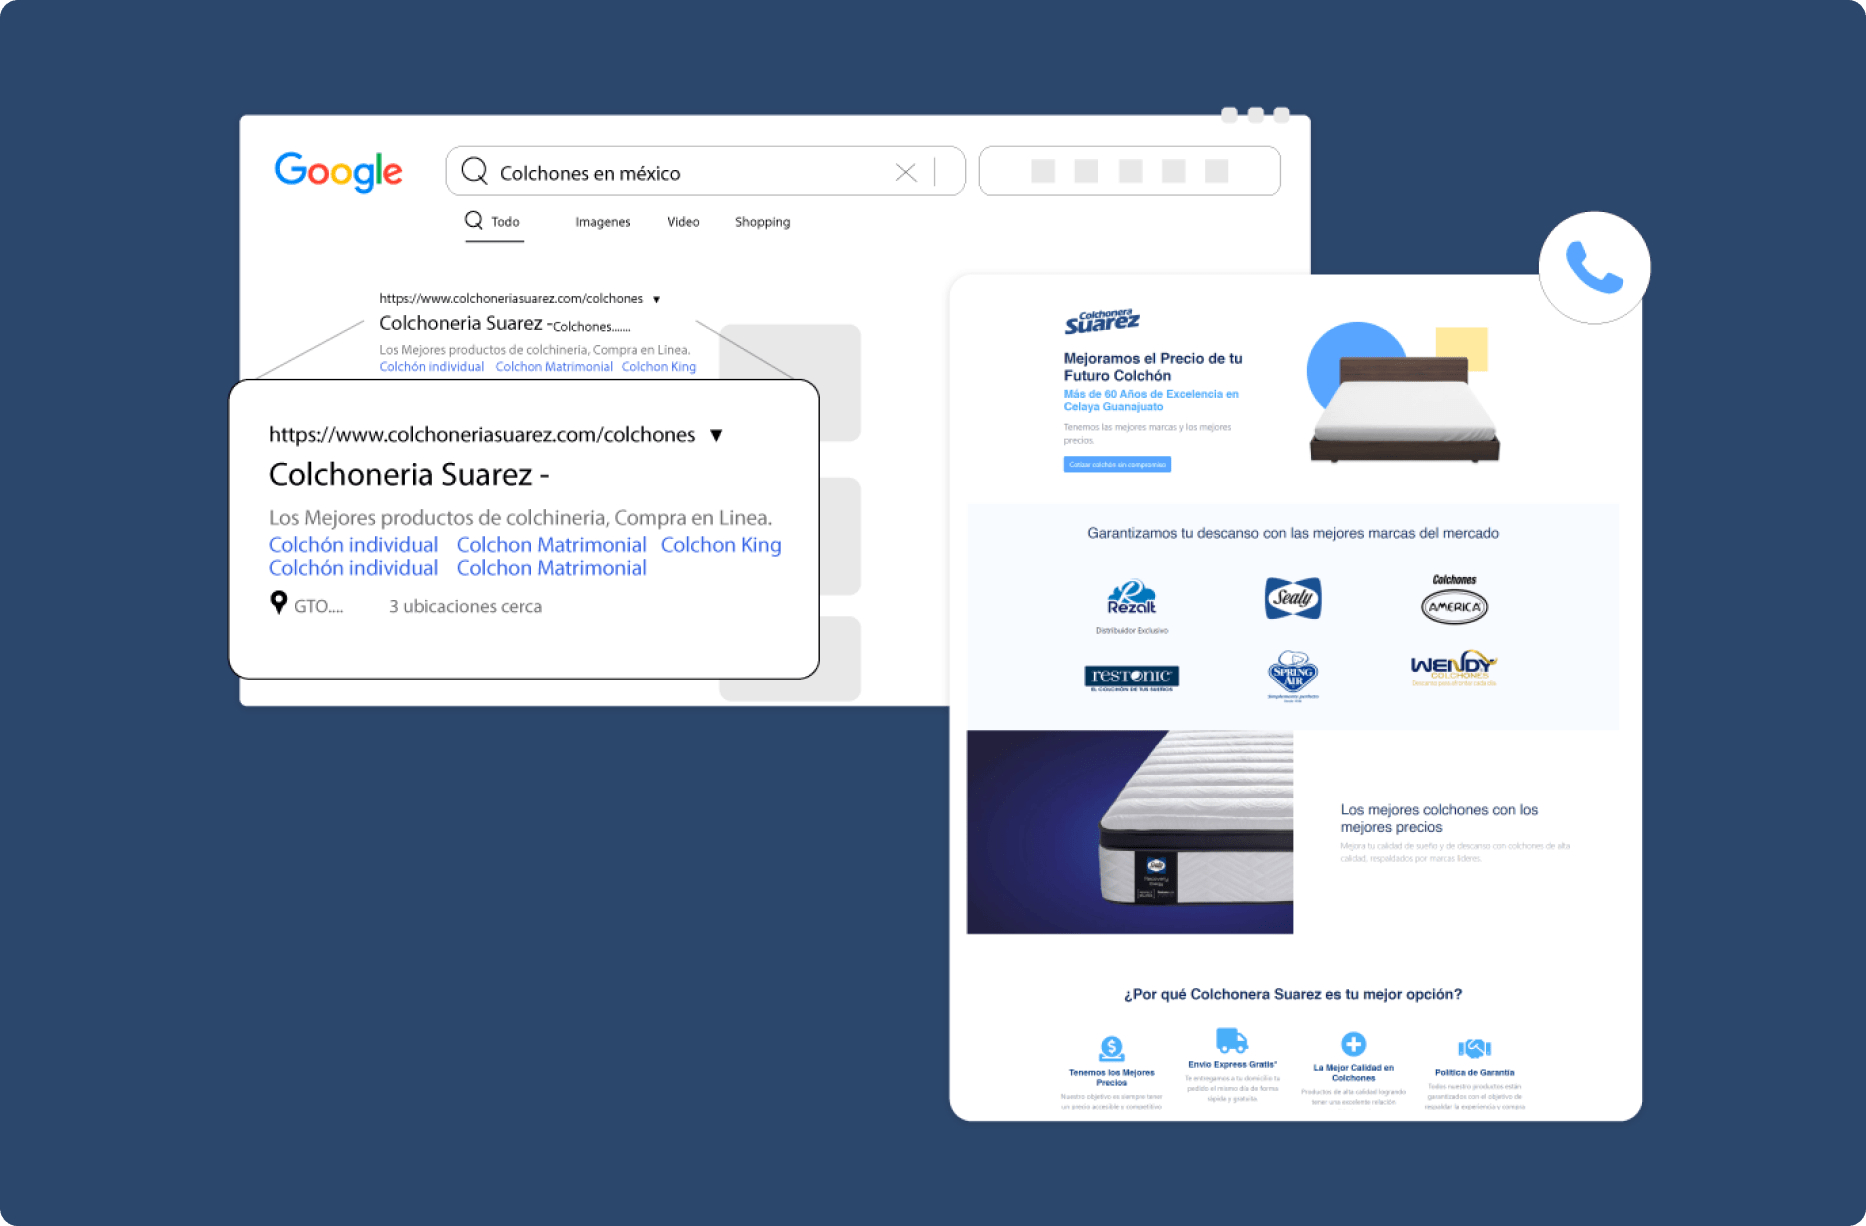The image size is (1866, 1226).
Task: Open "Colchon King" link in the enlarged result card
Action: tap(721, 545)
